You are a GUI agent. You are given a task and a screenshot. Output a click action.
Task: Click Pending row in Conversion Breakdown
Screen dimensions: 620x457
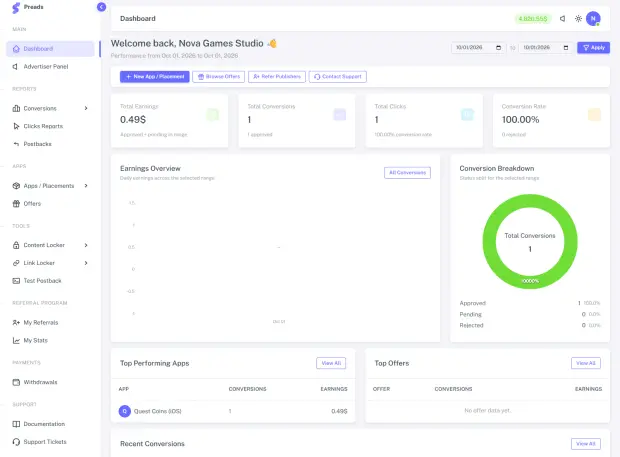click(530, 314)
